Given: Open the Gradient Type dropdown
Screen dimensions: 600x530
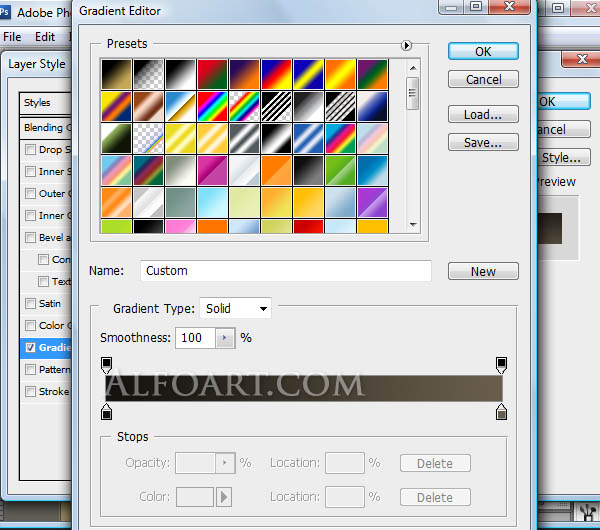Looking at the screenshot, I should pyautogui.click(x=235, y=308).
